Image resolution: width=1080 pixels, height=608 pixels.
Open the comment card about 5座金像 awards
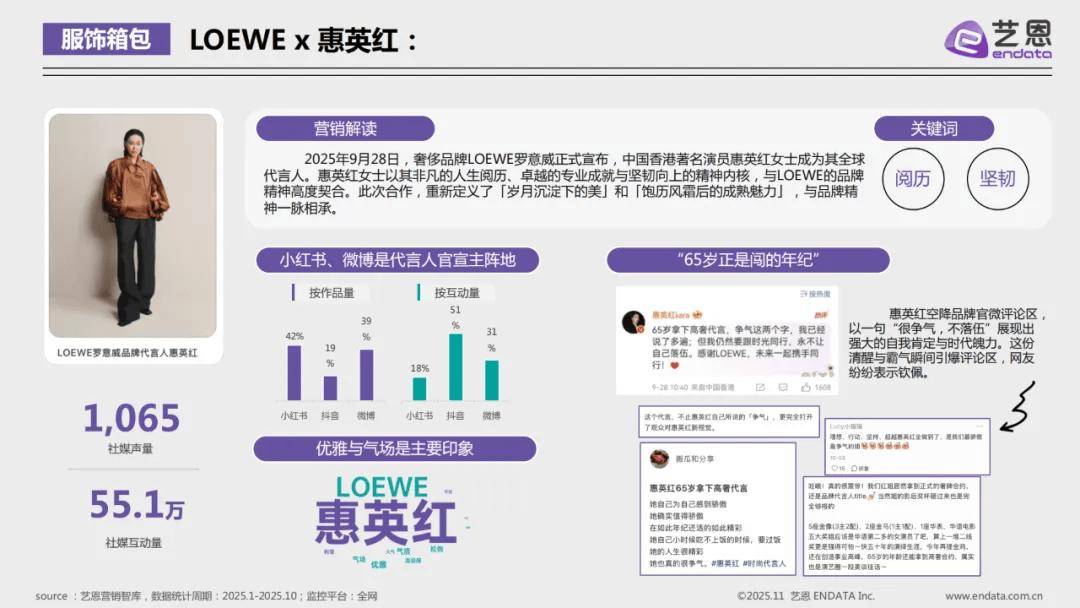(x=892, y=526)
